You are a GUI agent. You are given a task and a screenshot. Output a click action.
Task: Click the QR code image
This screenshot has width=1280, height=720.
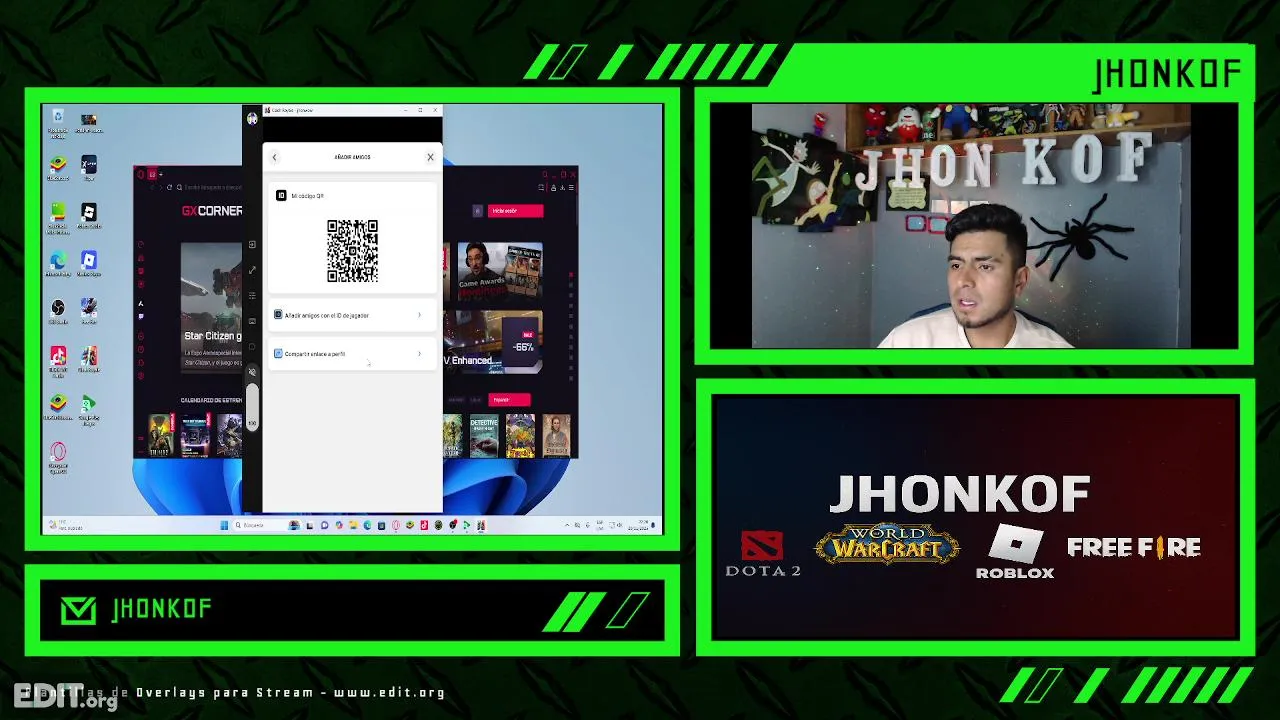352,251
